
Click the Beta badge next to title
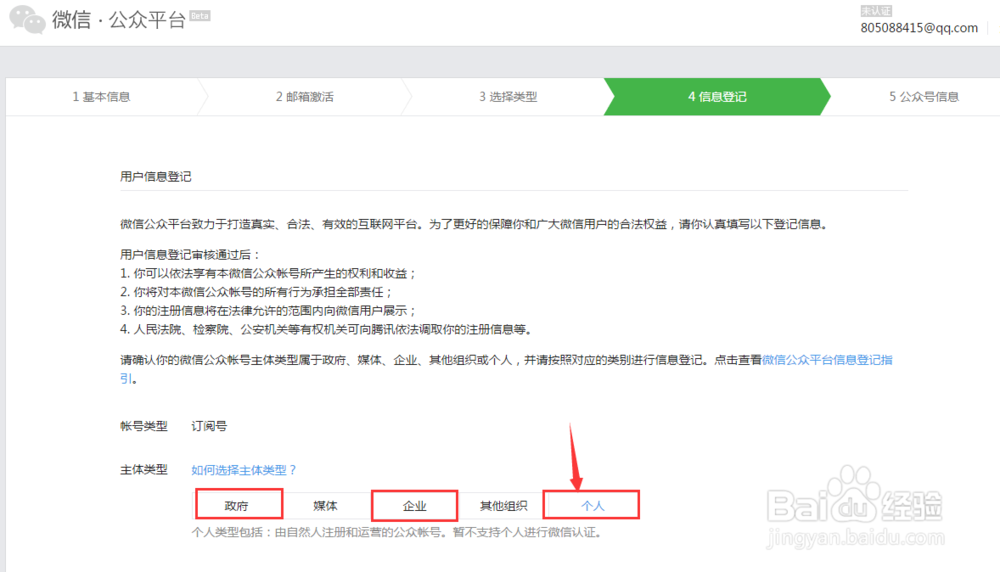click(x=200, y=16)
